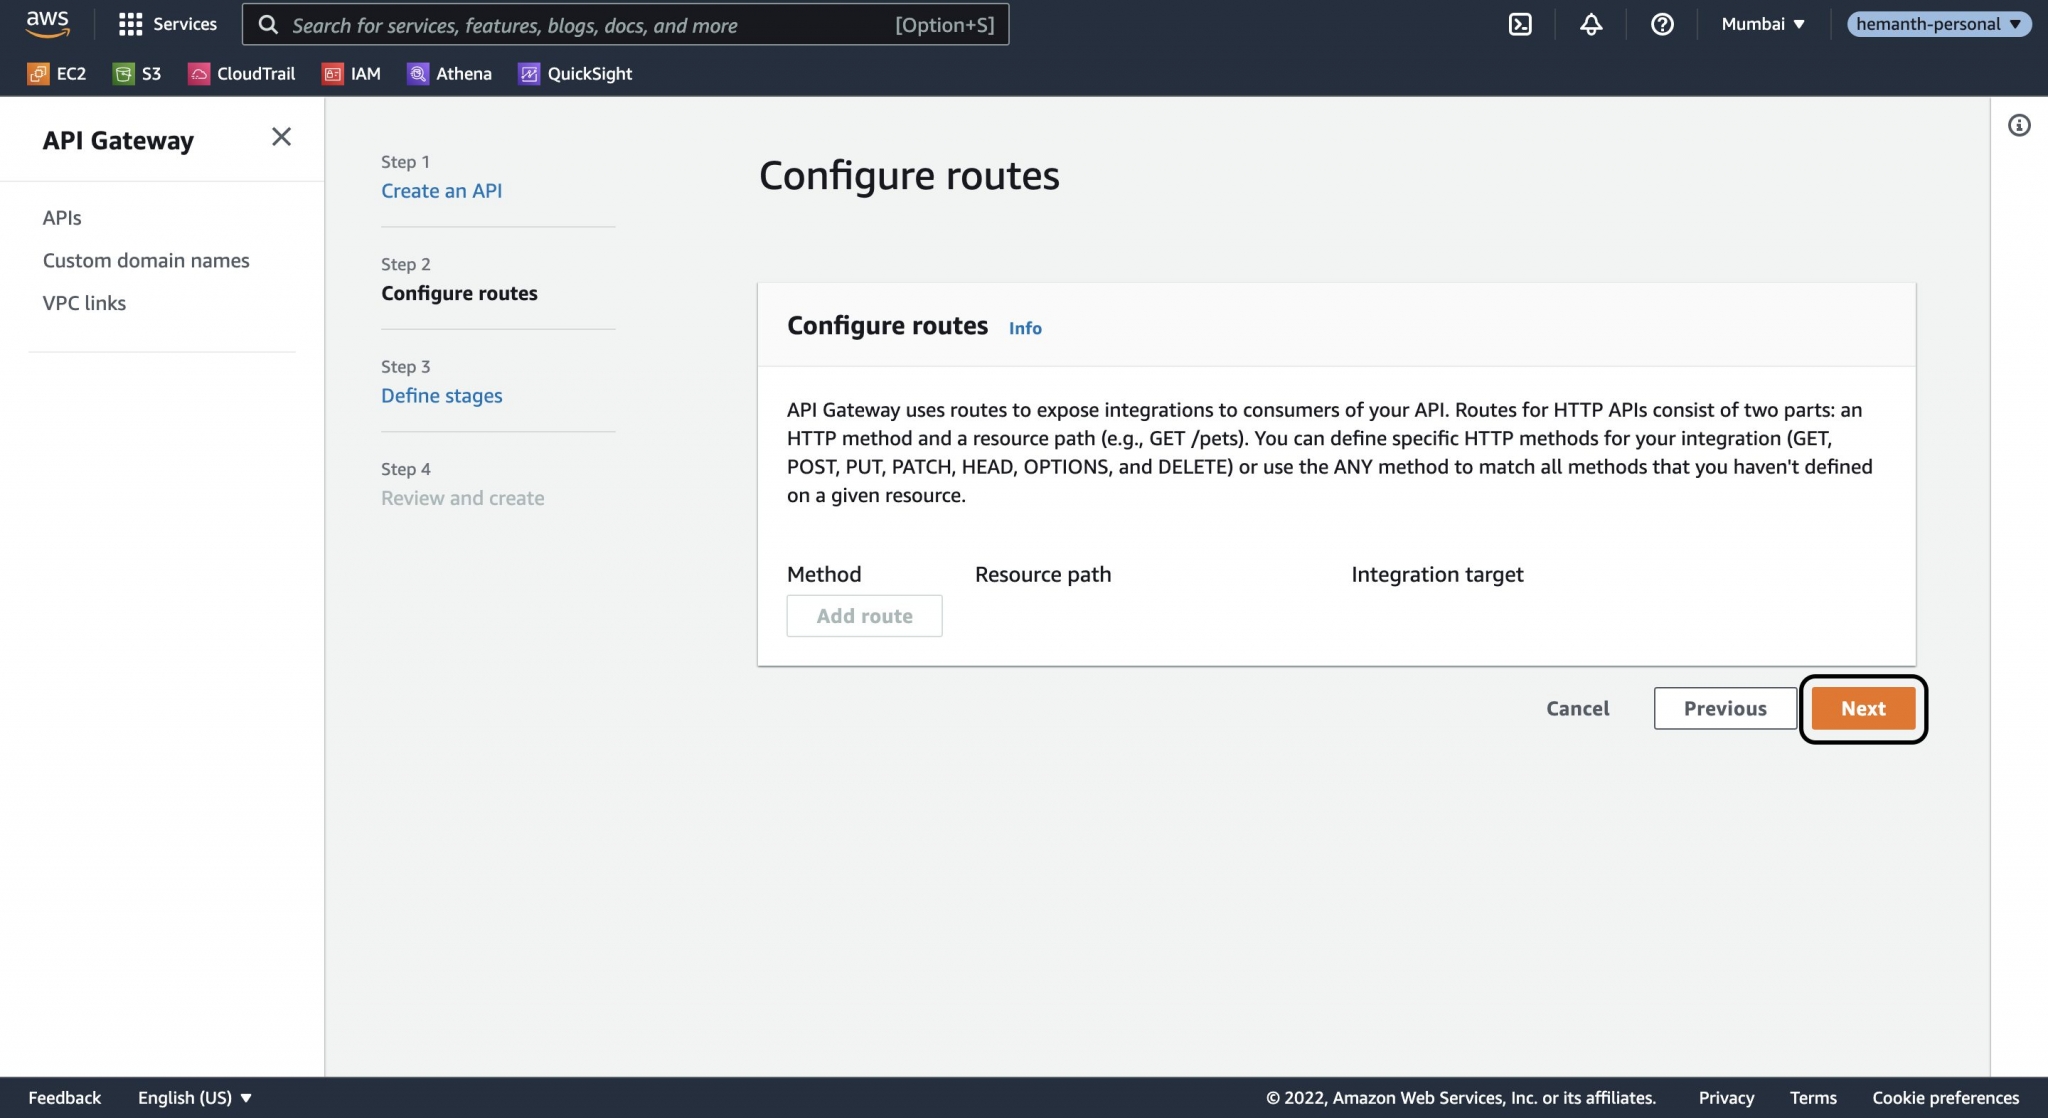The width and height of the screenshot is (2048, 1118).
Task: Open the CloudTrail favorite shortcut
Action: coord(241,73)
